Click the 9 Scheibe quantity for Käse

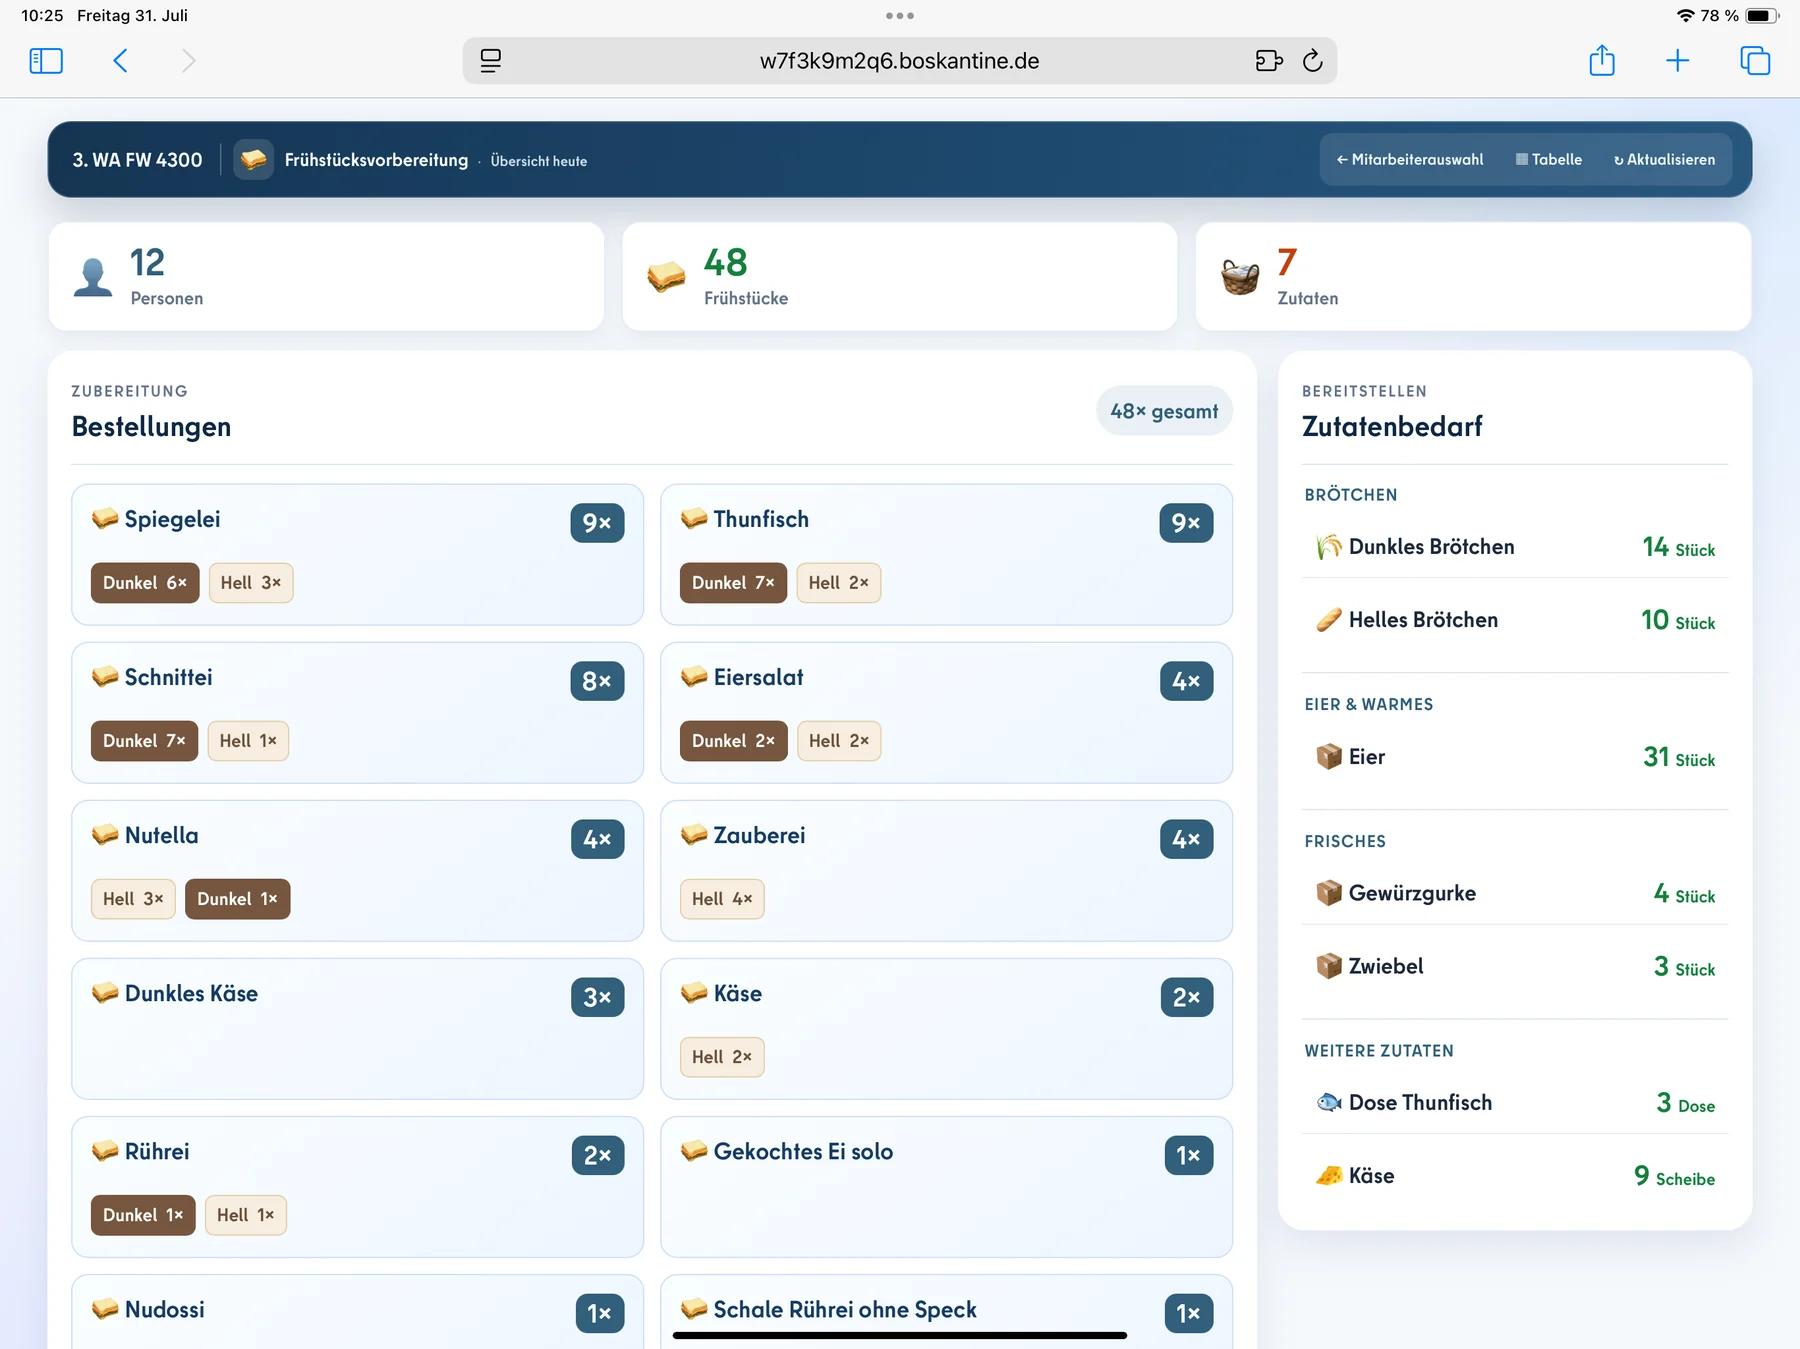point(1674,1176)
